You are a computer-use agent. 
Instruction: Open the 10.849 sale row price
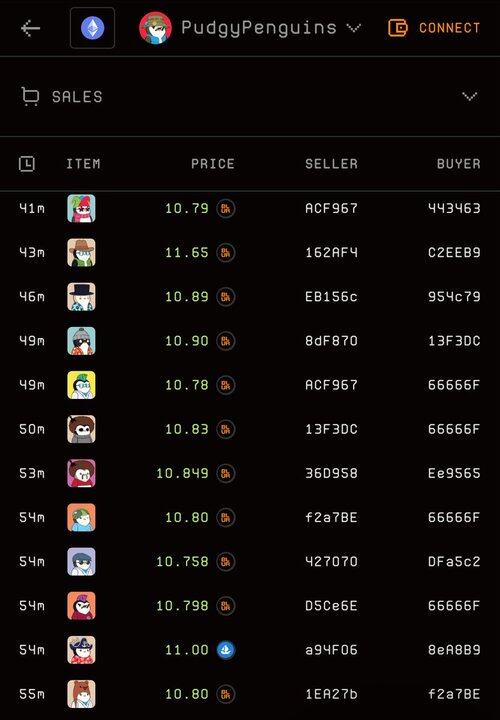pos(182,473)
